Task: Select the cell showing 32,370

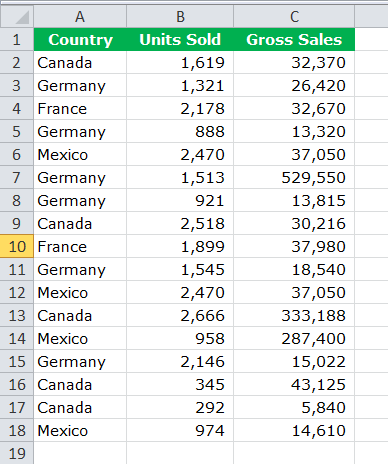Action: [x=294, y=62]
